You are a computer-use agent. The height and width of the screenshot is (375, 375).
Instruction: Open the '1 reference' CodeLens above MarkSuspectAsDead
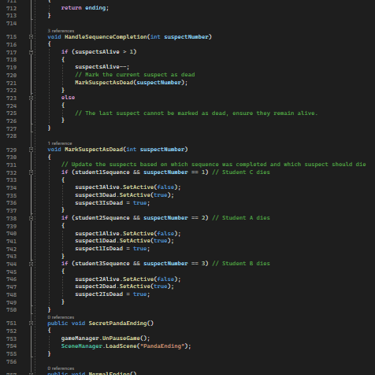[x=60, y=143]
